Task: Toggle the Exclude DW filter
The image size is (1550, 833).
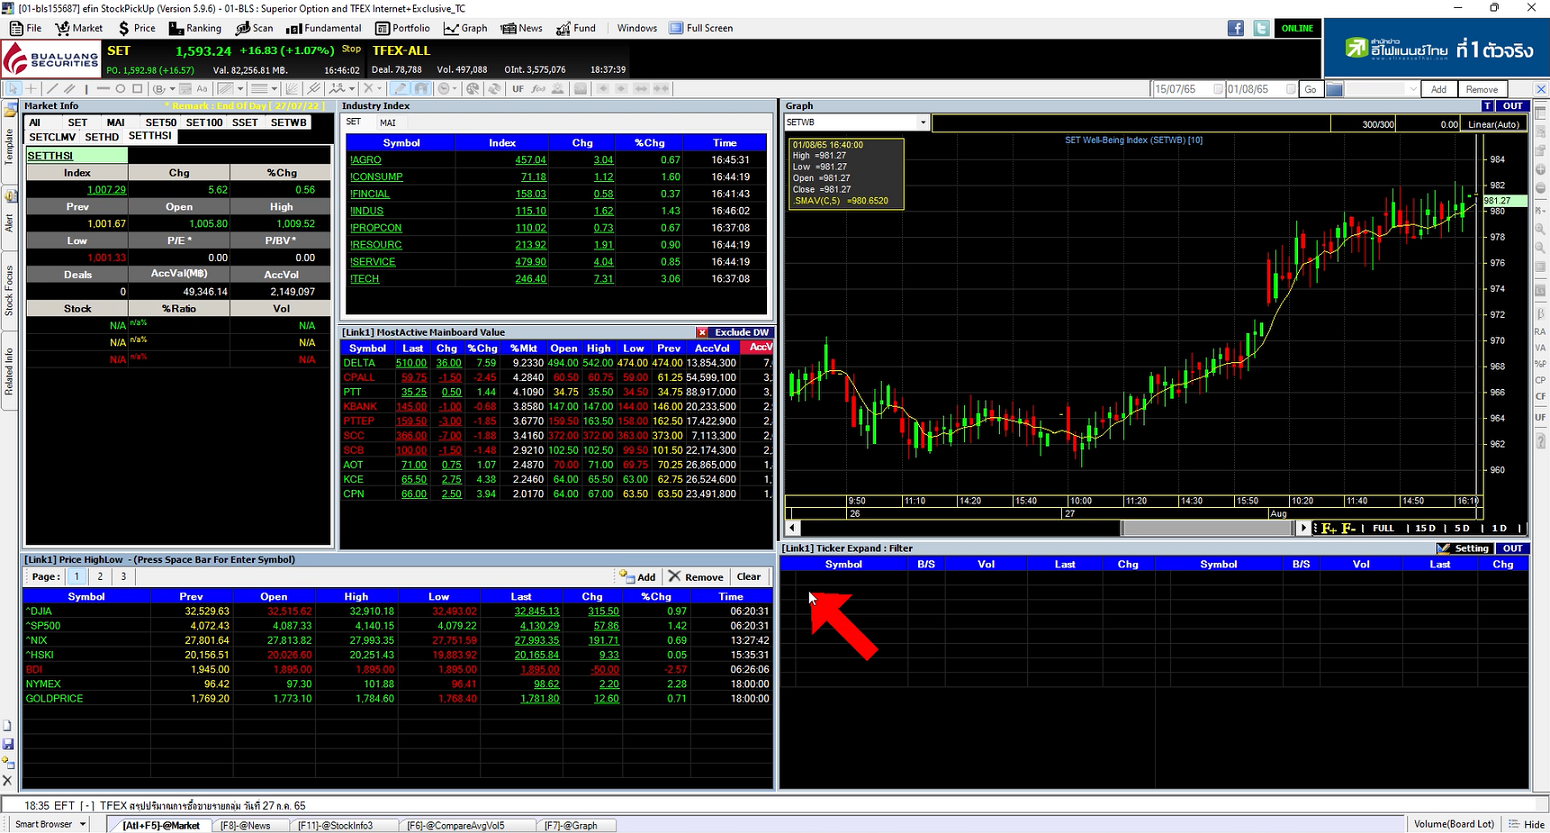Action: (734, 332)
